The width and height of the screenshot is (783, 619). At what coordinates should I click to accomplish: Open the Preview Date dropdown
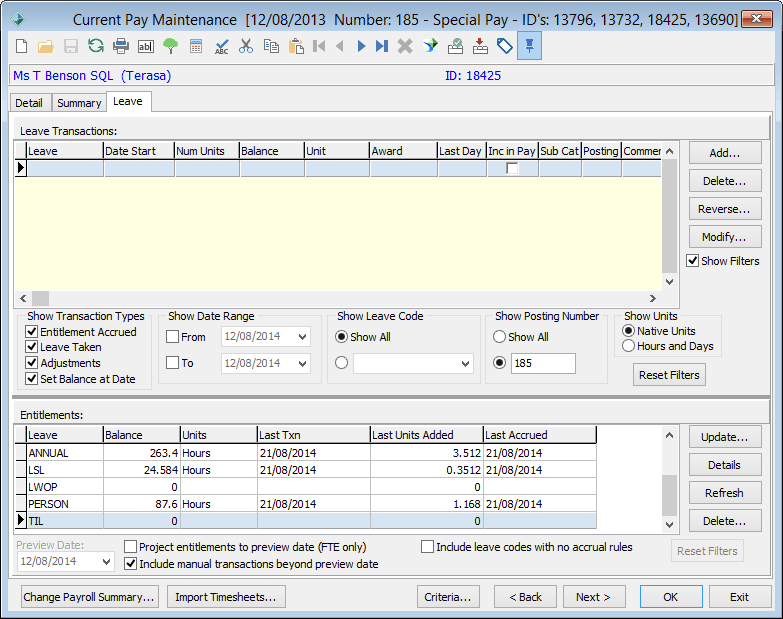click(106, 562)
